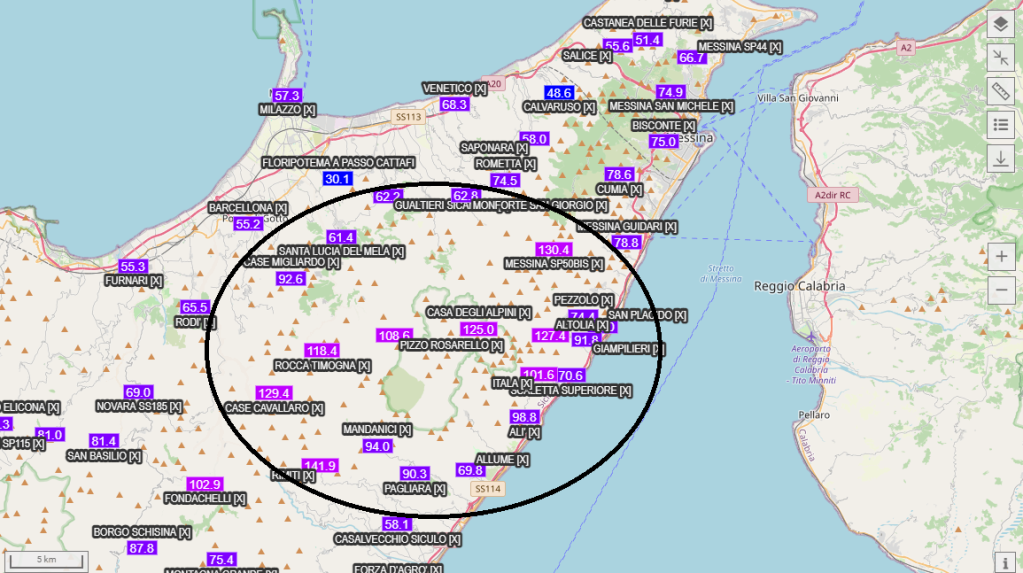Click the CASE CAVALLARO station label
1023x573 pixels.
(274, 408)
